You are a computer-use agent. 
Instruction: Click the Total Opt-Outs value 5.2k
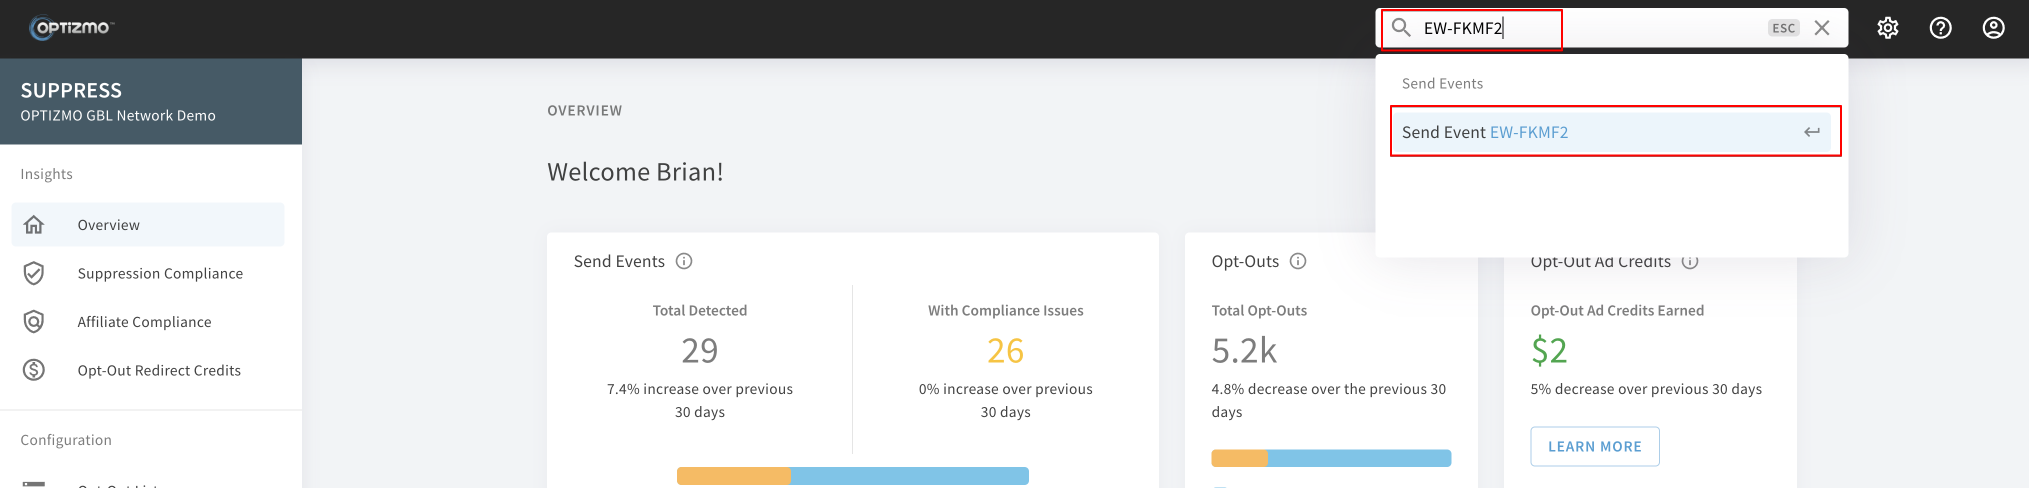pyautogui.click(x=1245, y=351)
